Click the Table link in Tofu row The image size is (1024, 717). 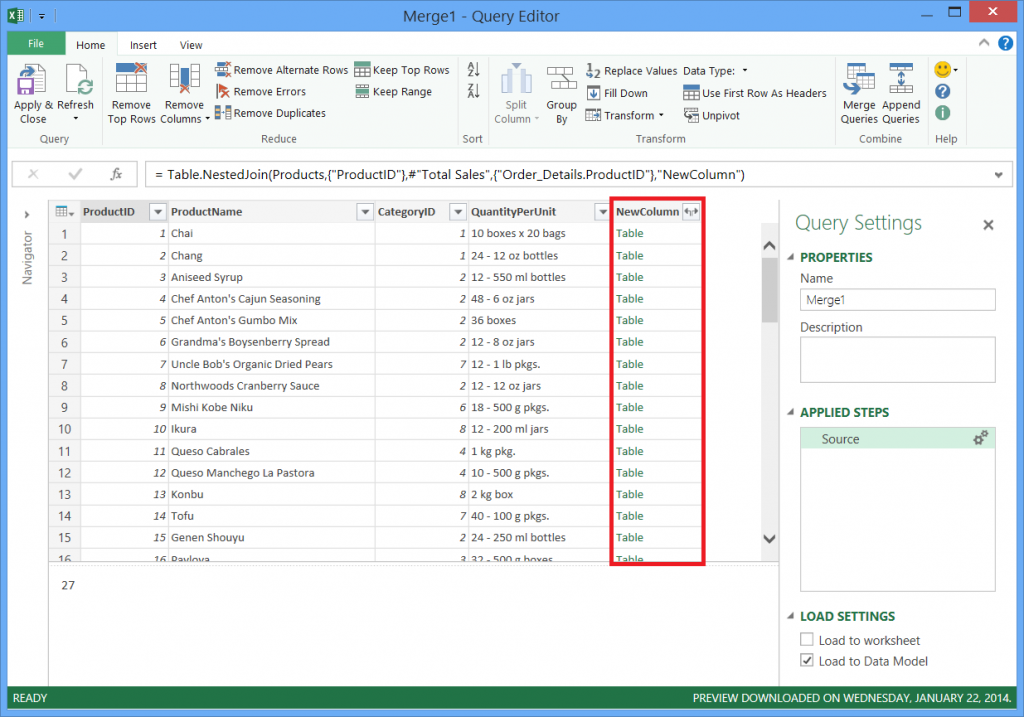[x=630, y=516]
